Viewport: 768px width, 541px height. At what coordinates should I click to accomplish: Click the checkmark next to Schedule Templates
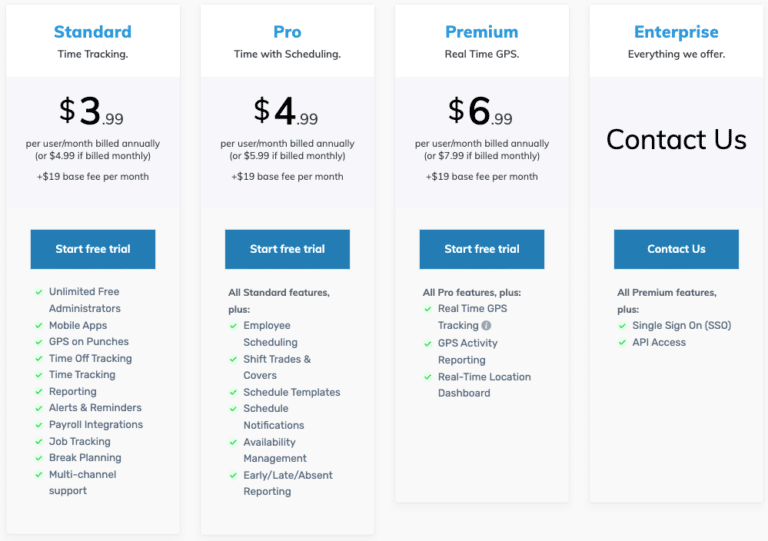coord(233,392)
